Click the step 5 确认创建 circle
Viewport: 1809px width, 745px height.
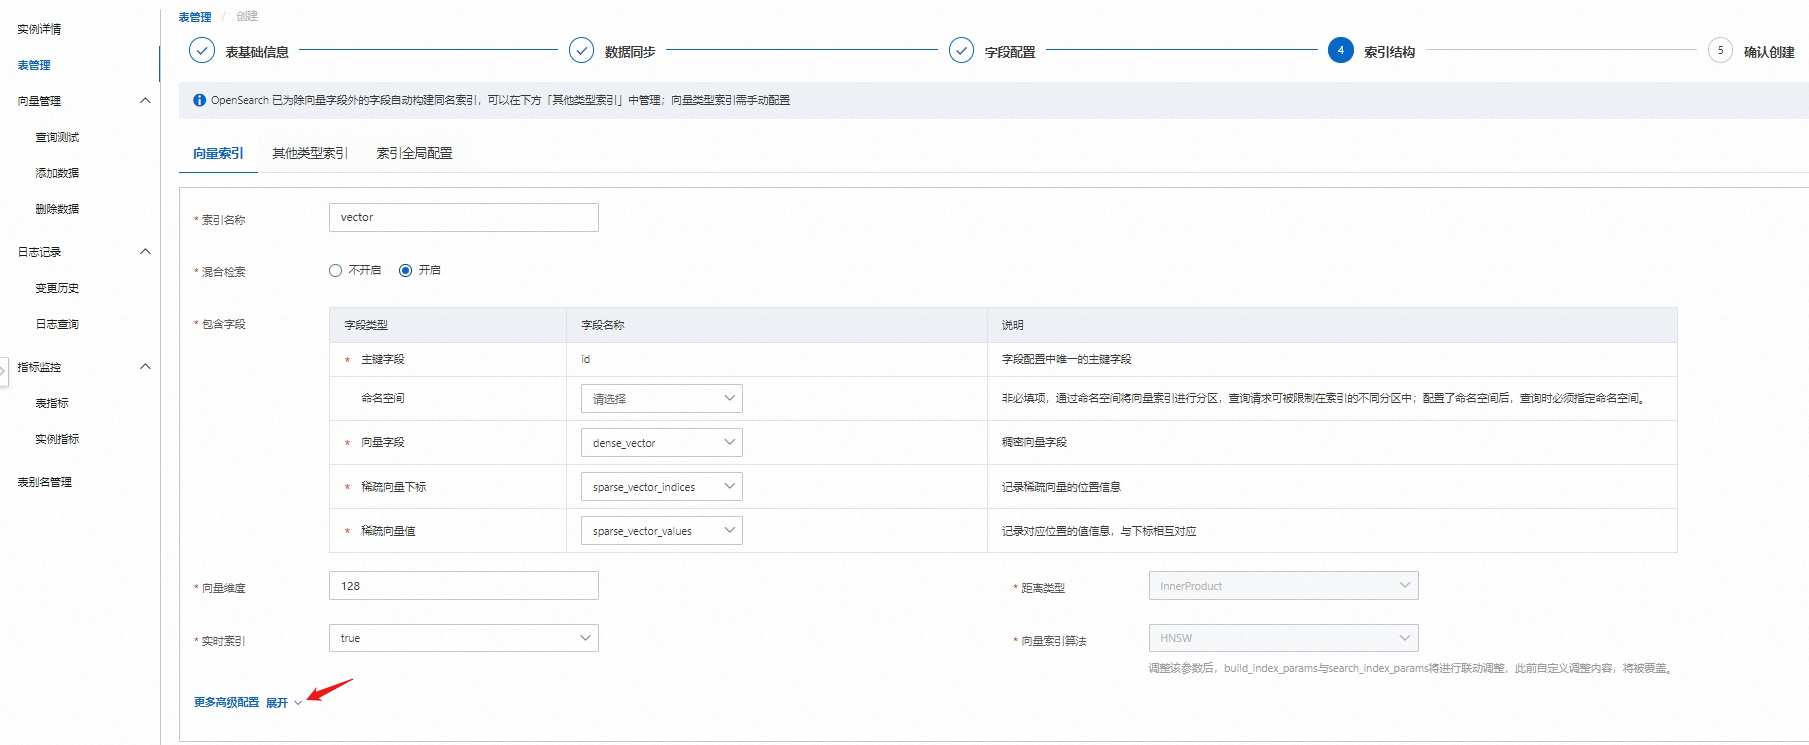pyautogui.click(x=1720, y=50)
